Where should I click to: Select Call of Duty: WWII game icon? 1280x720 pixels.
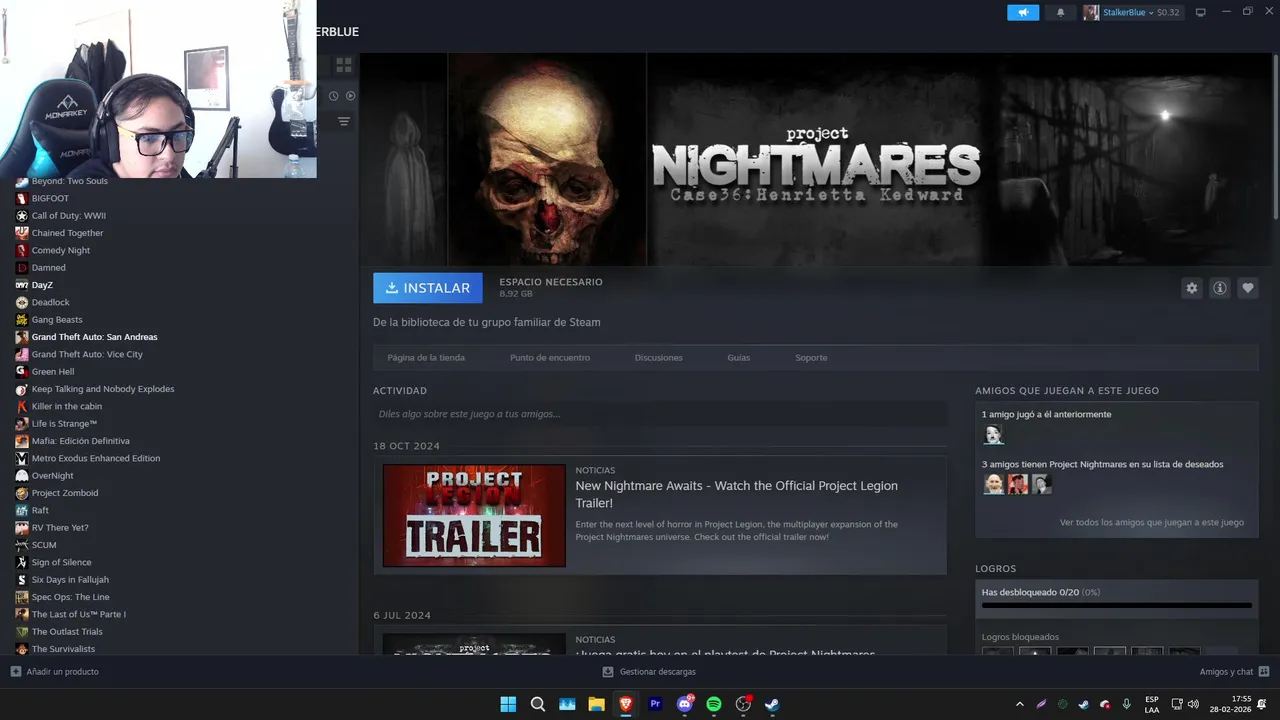22,216
